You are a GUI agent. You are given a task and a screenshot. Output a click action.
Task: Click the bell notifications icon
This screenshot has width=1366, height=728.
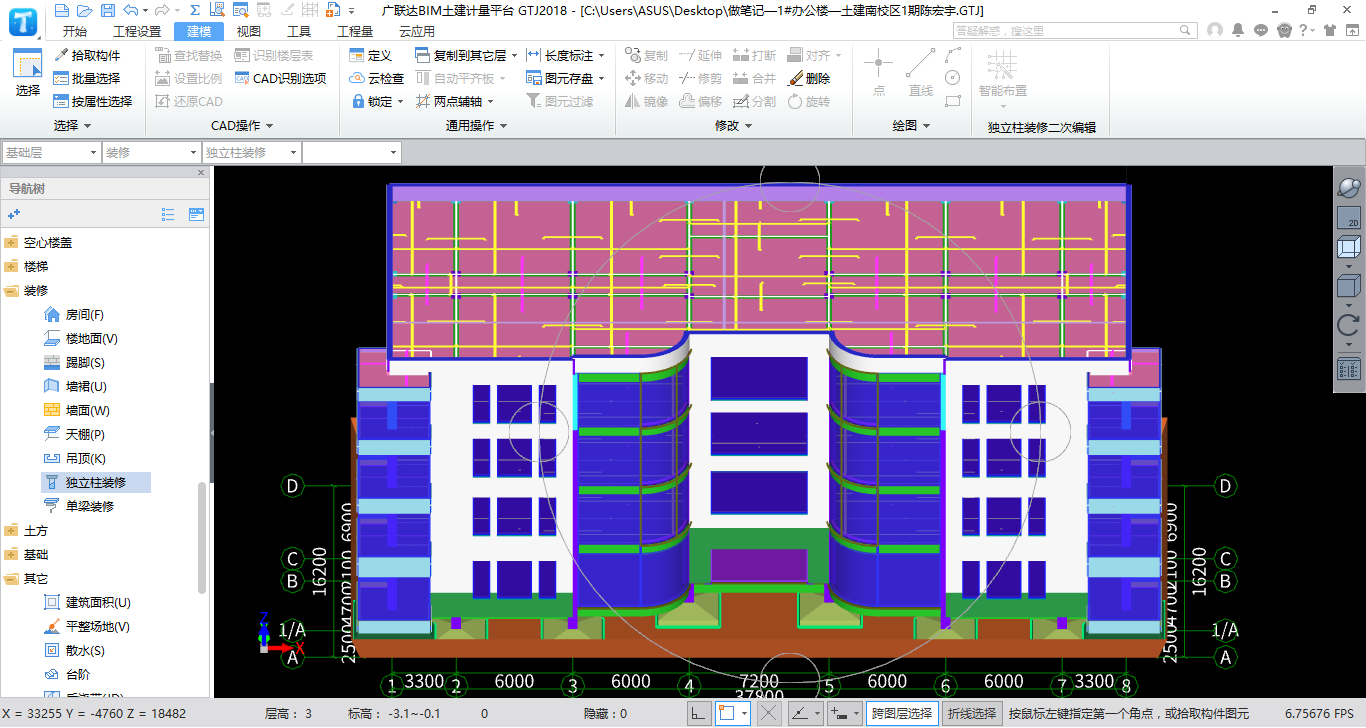[x=1238, y=30]
